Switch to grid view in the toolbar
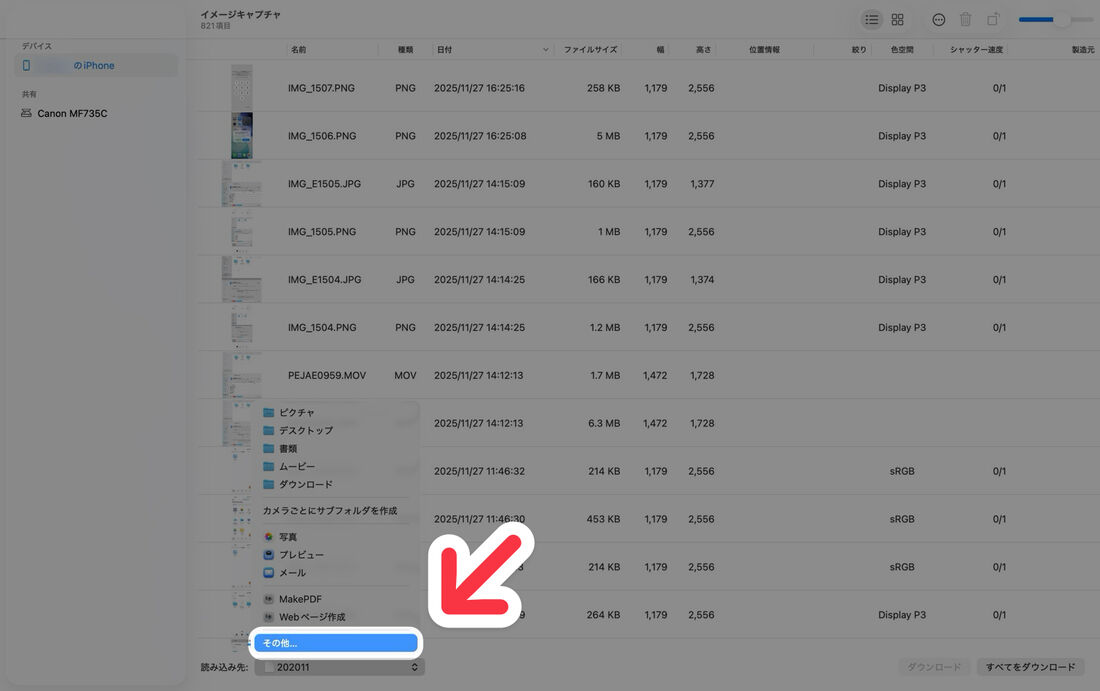 click(x=897, y=19)
